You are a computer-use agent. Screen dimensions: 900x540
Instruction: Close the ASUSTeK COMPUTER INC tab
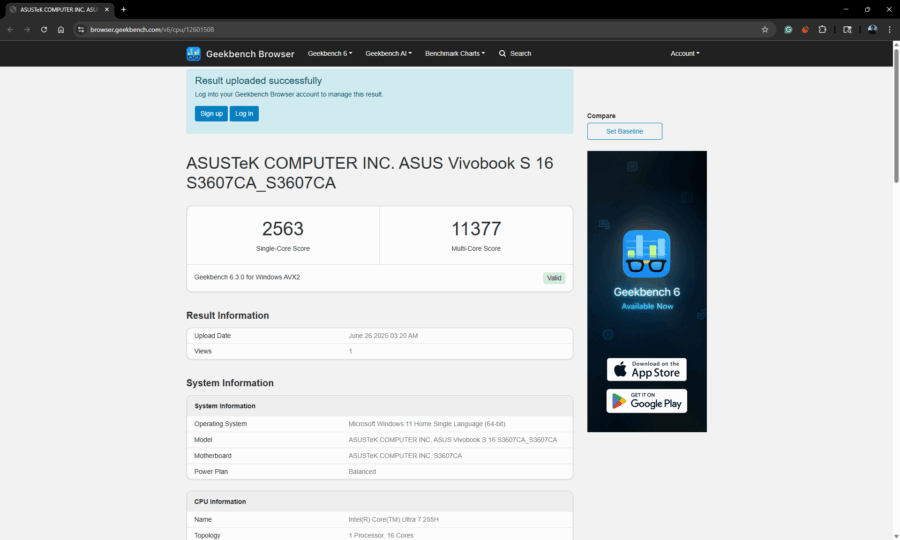coord(107,9)
